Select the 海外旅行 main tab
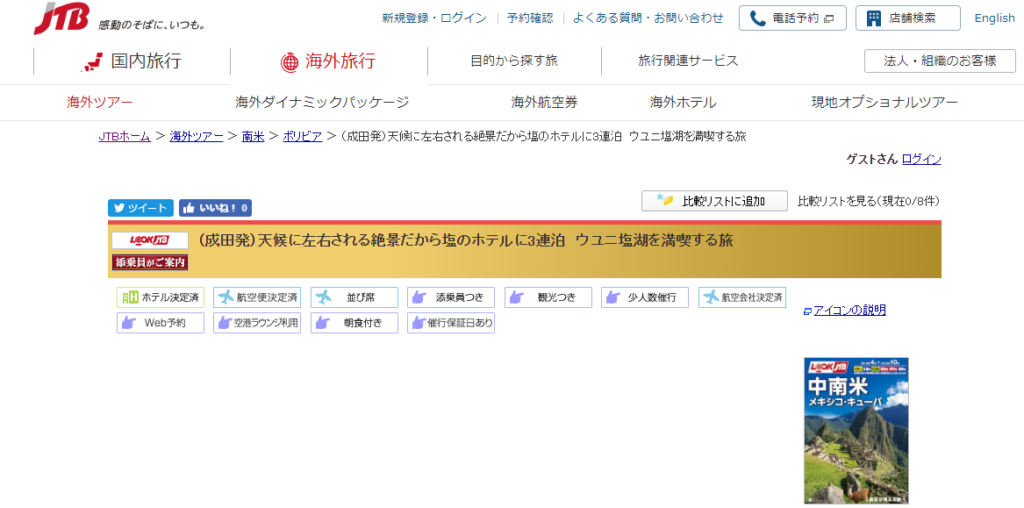1024x508 pixels. 328,61
